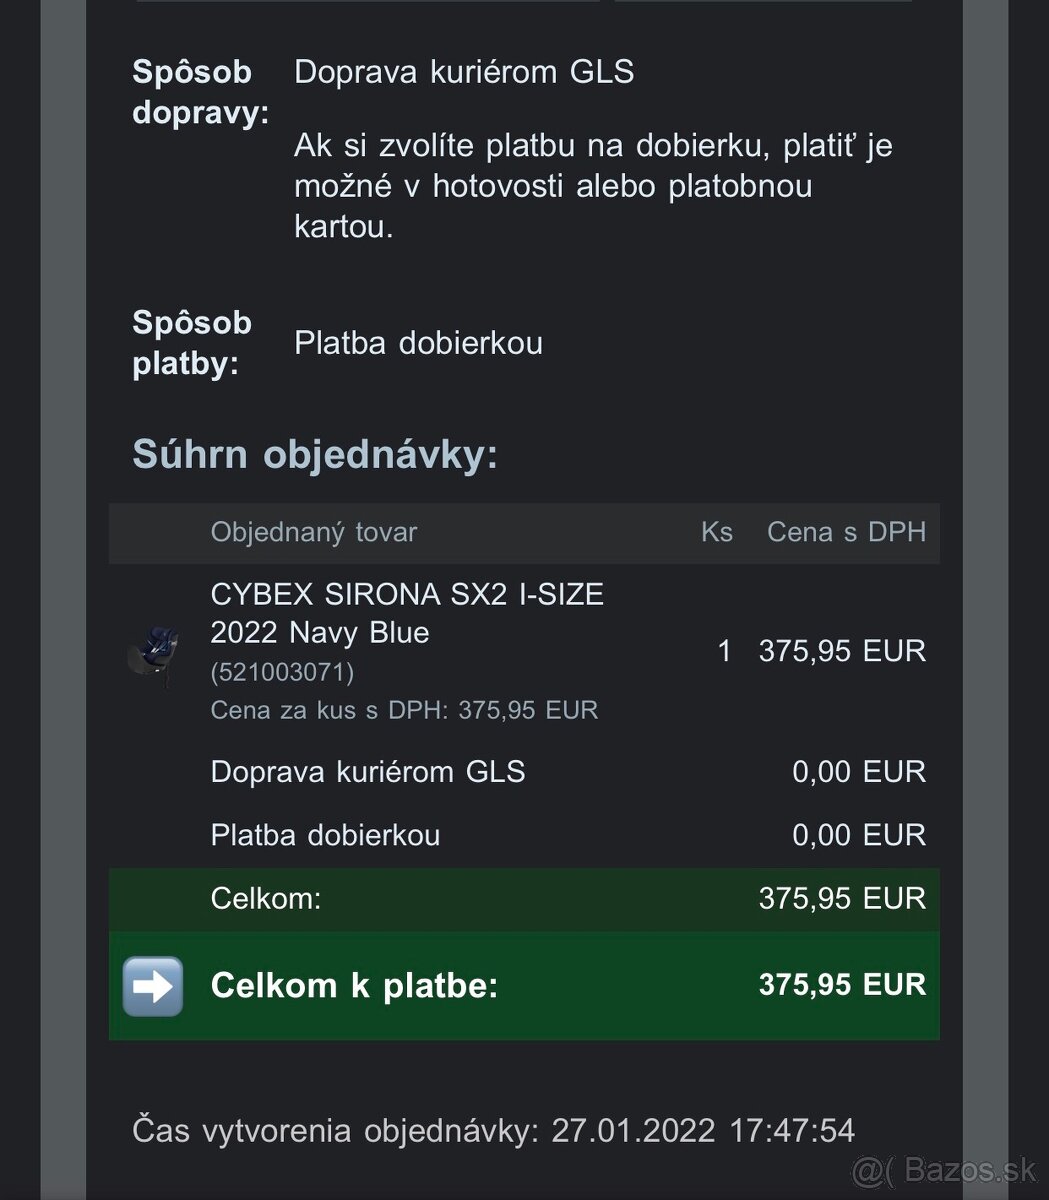Click the Cena s DPH column header
This screenshot has height=1200, width=1049.
tap(846, 532)
